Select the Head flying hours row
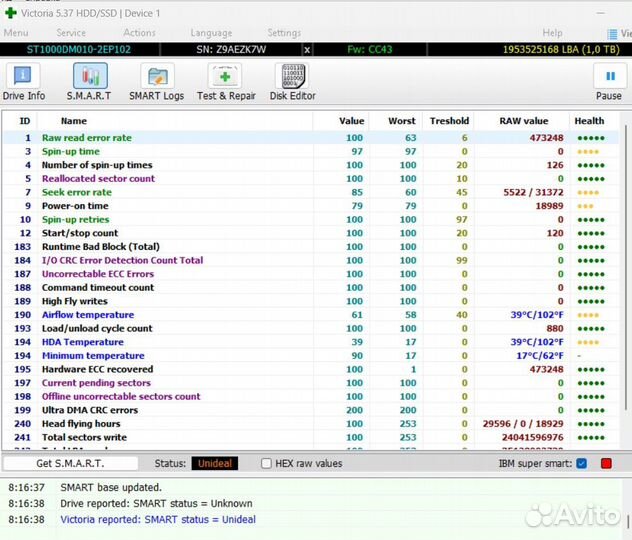632x540 pixels. tap(310, 424)
